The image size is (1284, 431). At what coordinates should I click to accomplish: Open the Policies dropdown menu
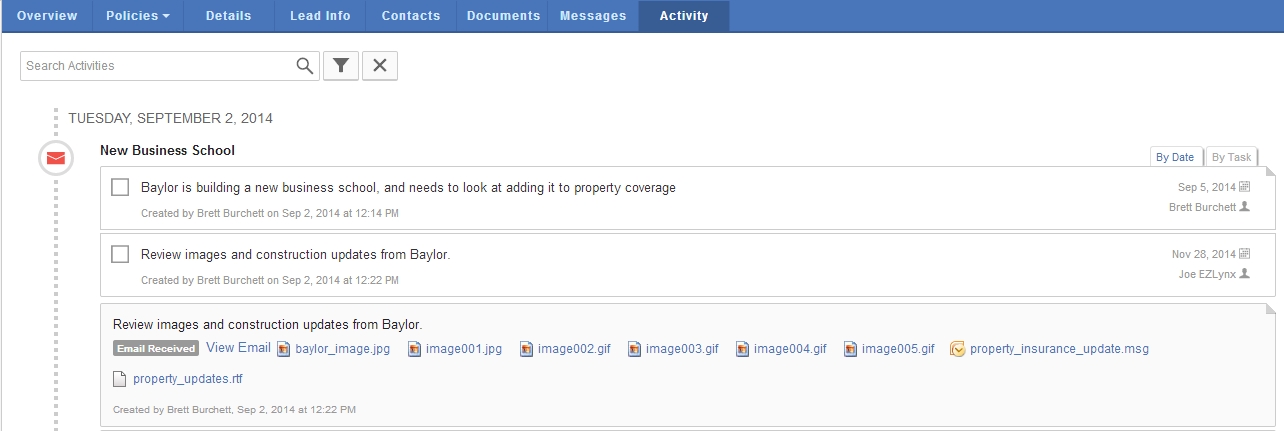point(138,16)
